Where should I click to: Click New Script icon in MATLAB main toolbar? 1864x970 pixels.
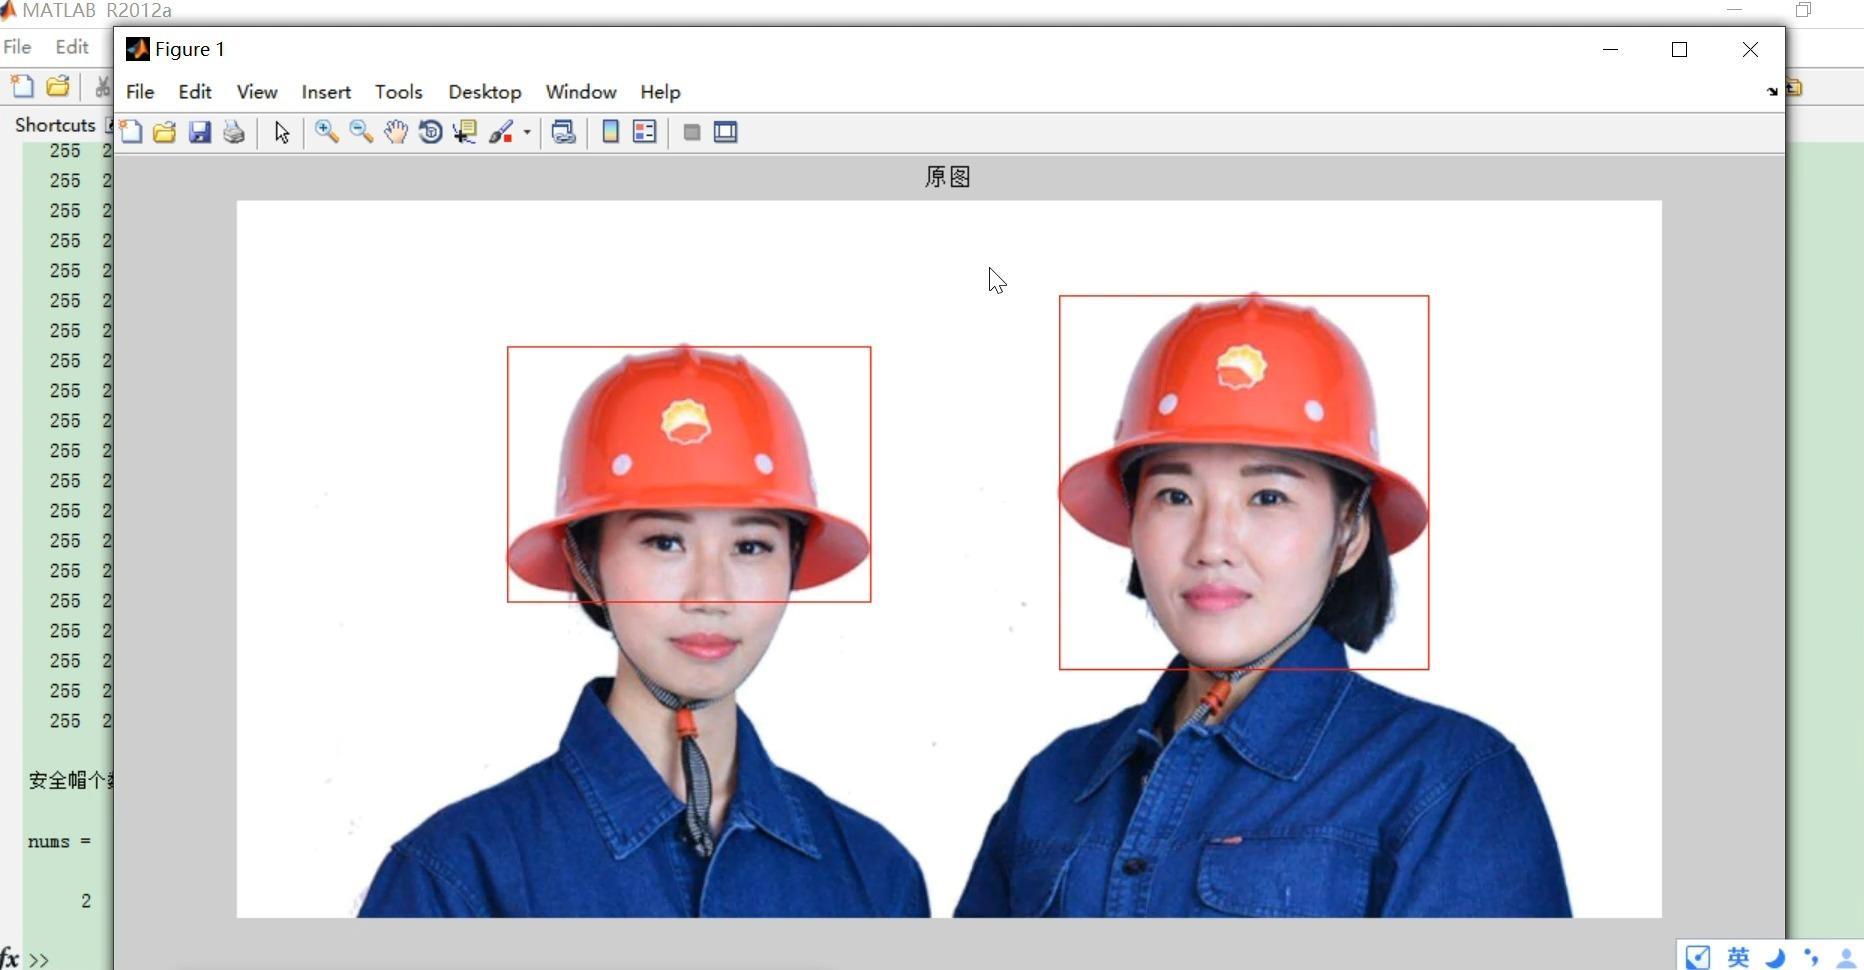point(22,87)
